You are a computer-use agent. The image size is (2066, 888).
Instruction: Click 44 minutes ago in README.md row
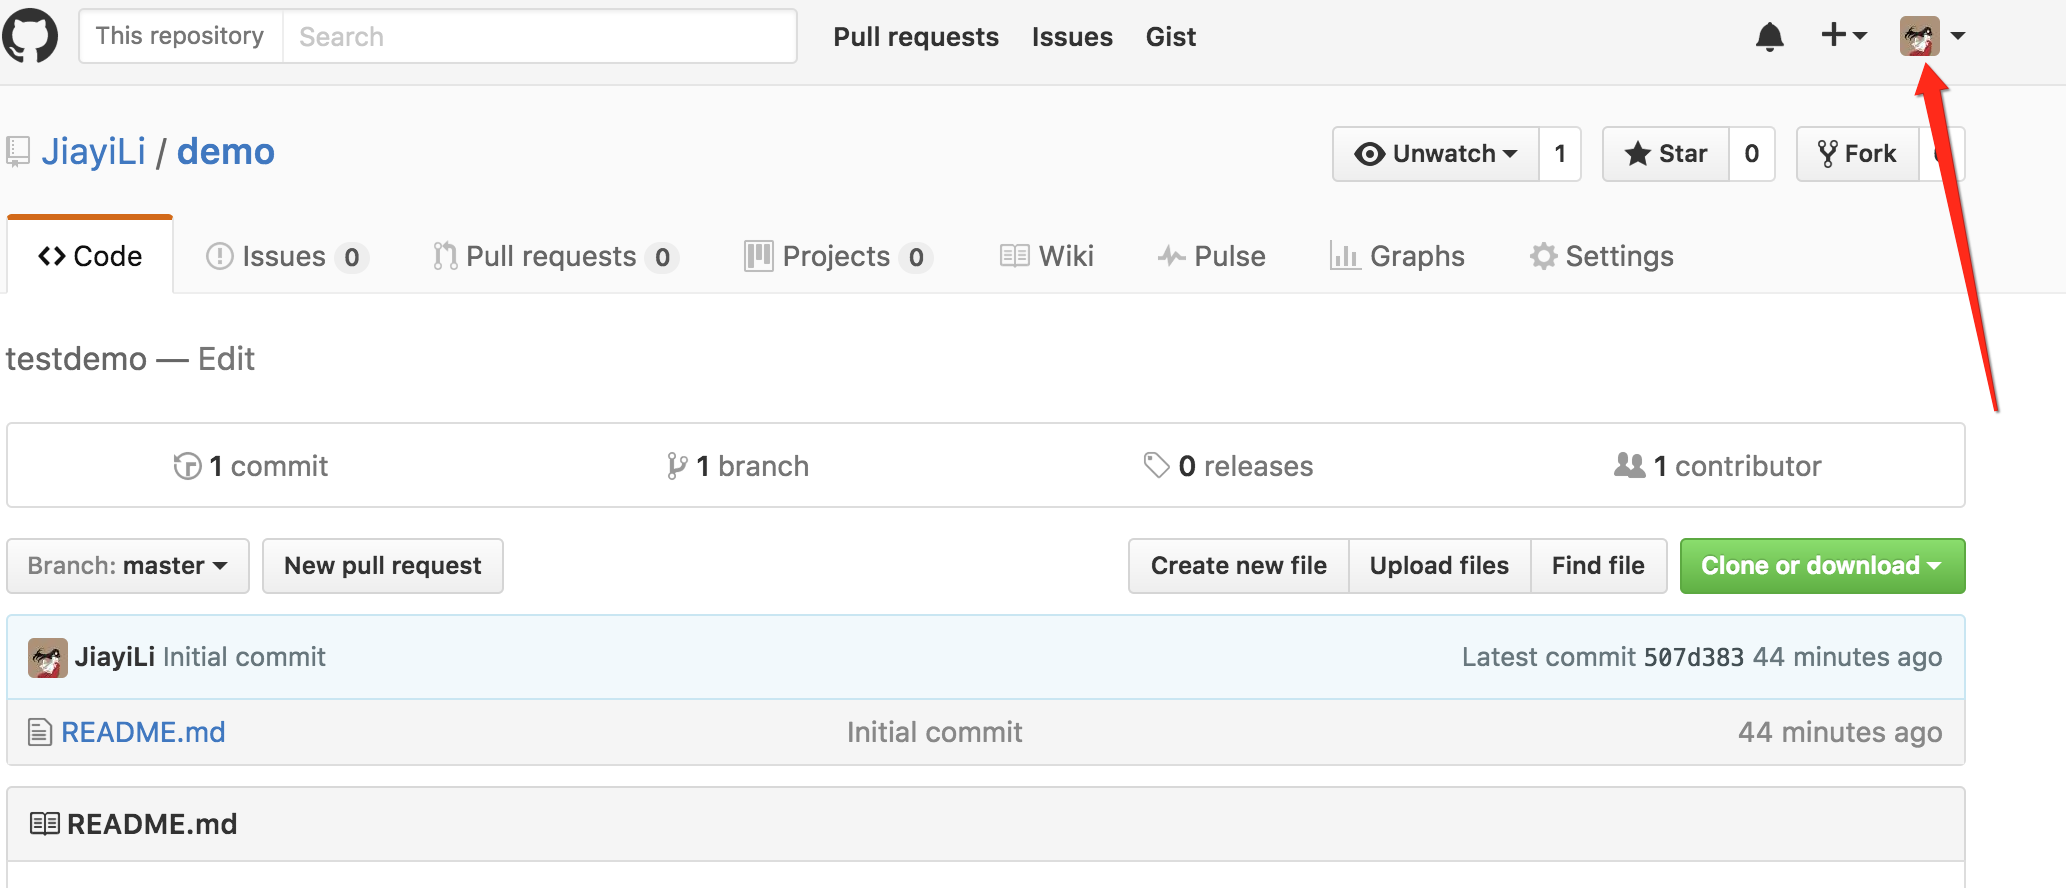[1840, 732]
